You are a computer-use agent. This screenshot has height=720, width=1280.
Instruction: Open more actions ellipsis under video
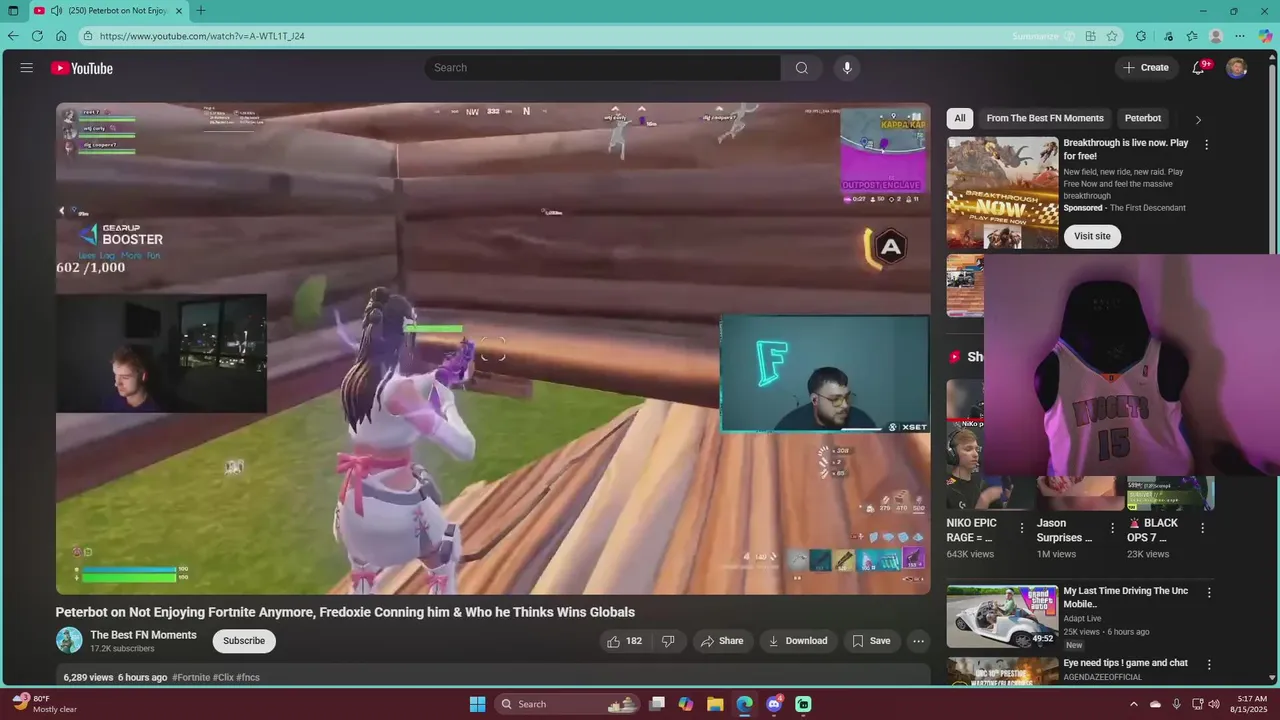[x=918, y=641]
